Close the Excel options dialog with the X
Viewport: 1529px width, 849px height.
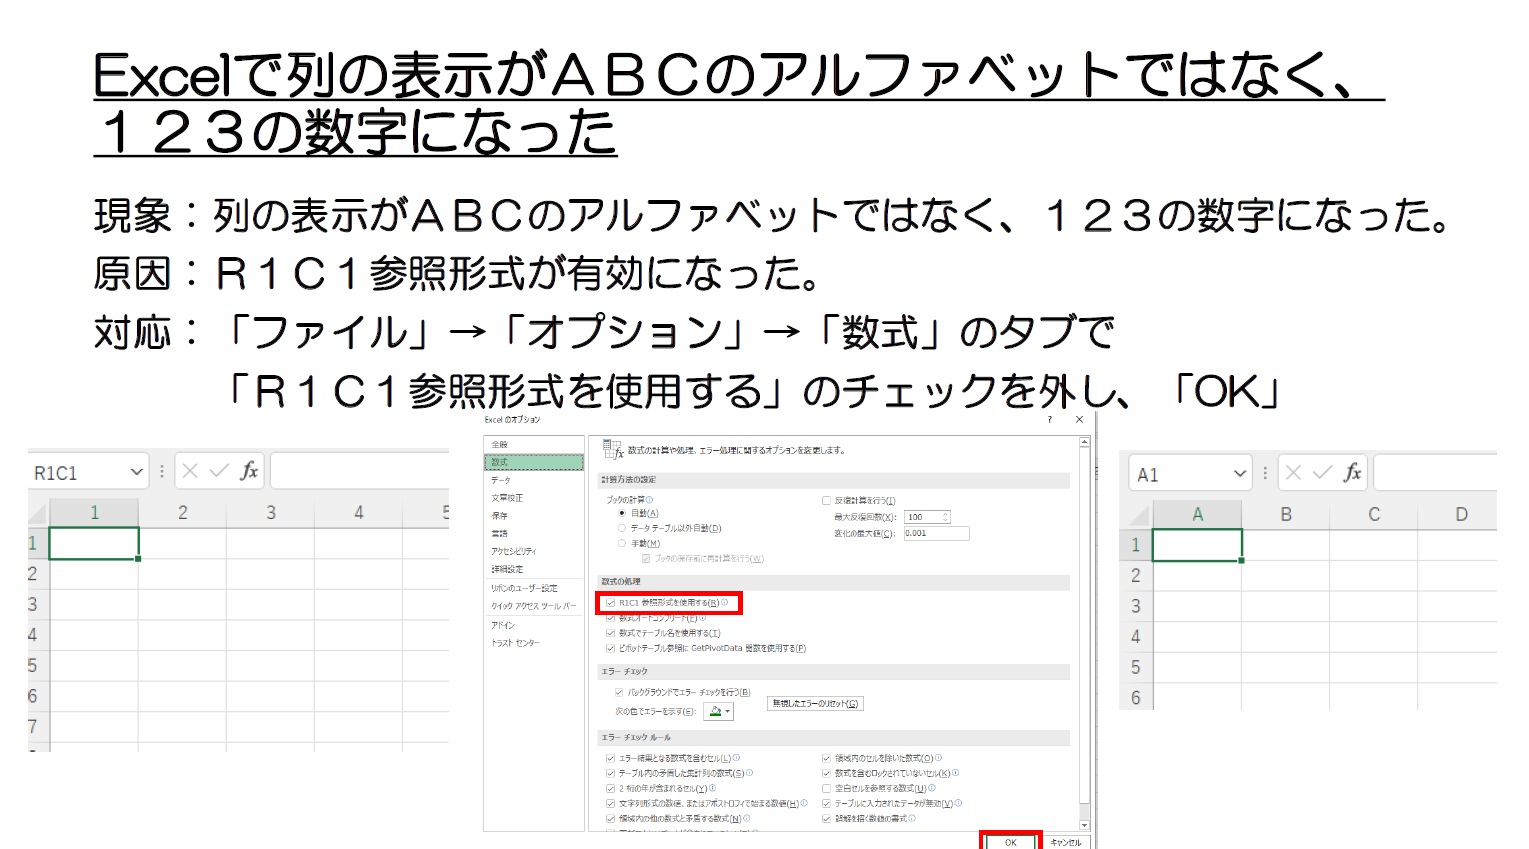[1079, 420]
